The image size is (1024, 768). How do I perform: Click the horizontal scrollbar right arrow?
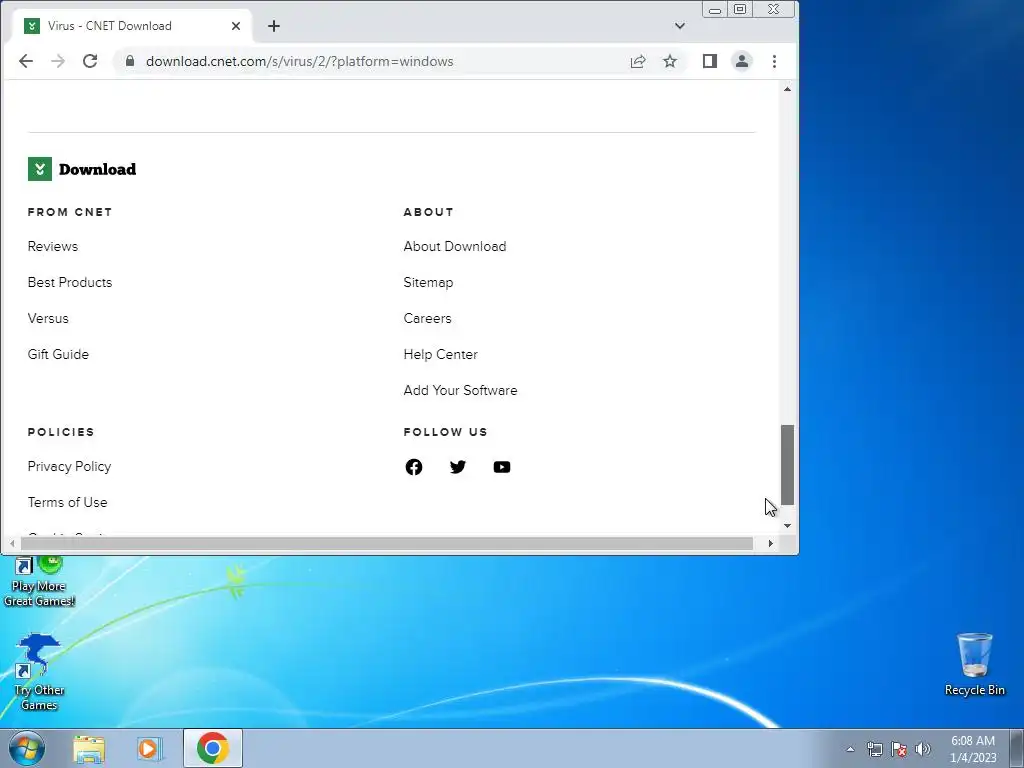(771, 543)
